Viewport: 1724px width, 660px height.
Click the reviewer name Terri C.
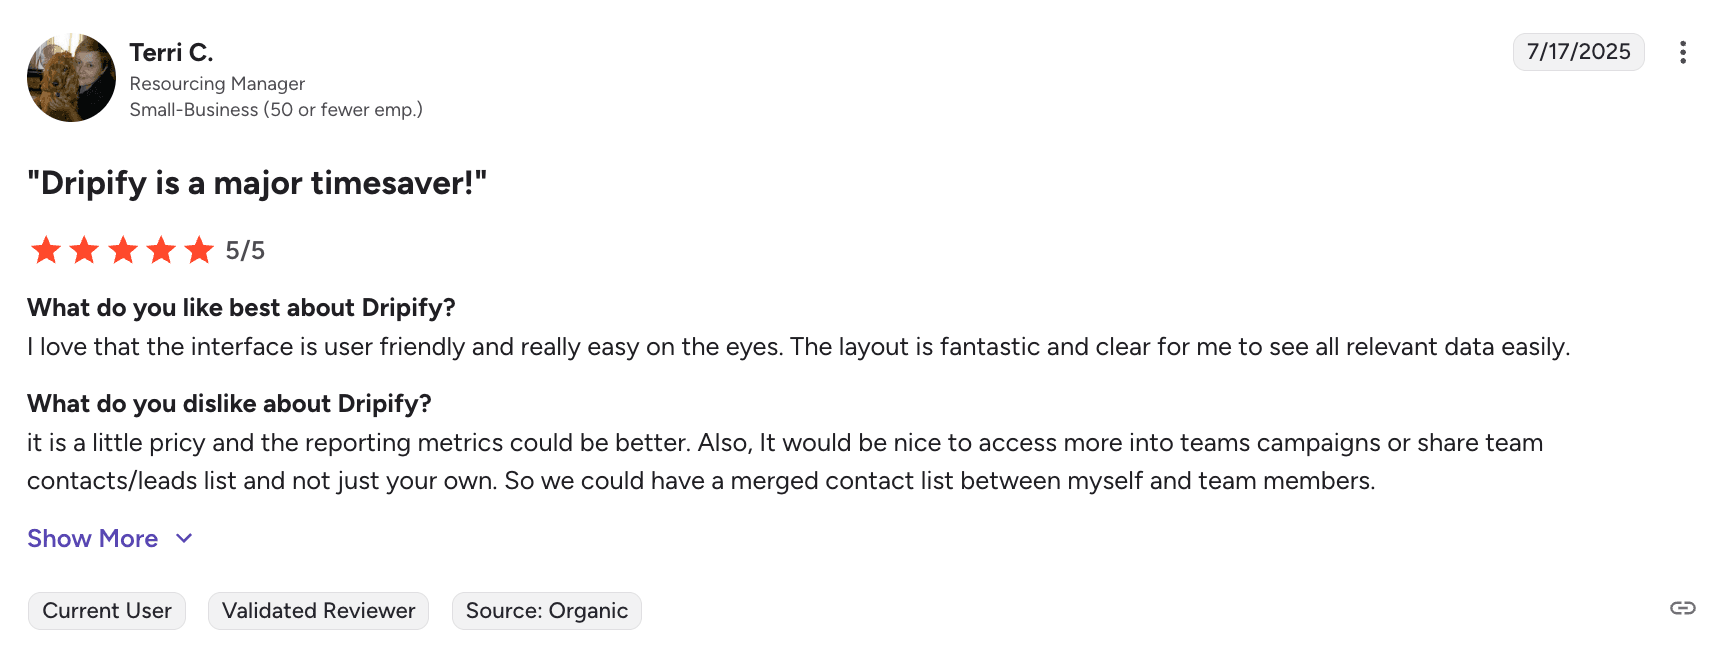tap(171, 53)
